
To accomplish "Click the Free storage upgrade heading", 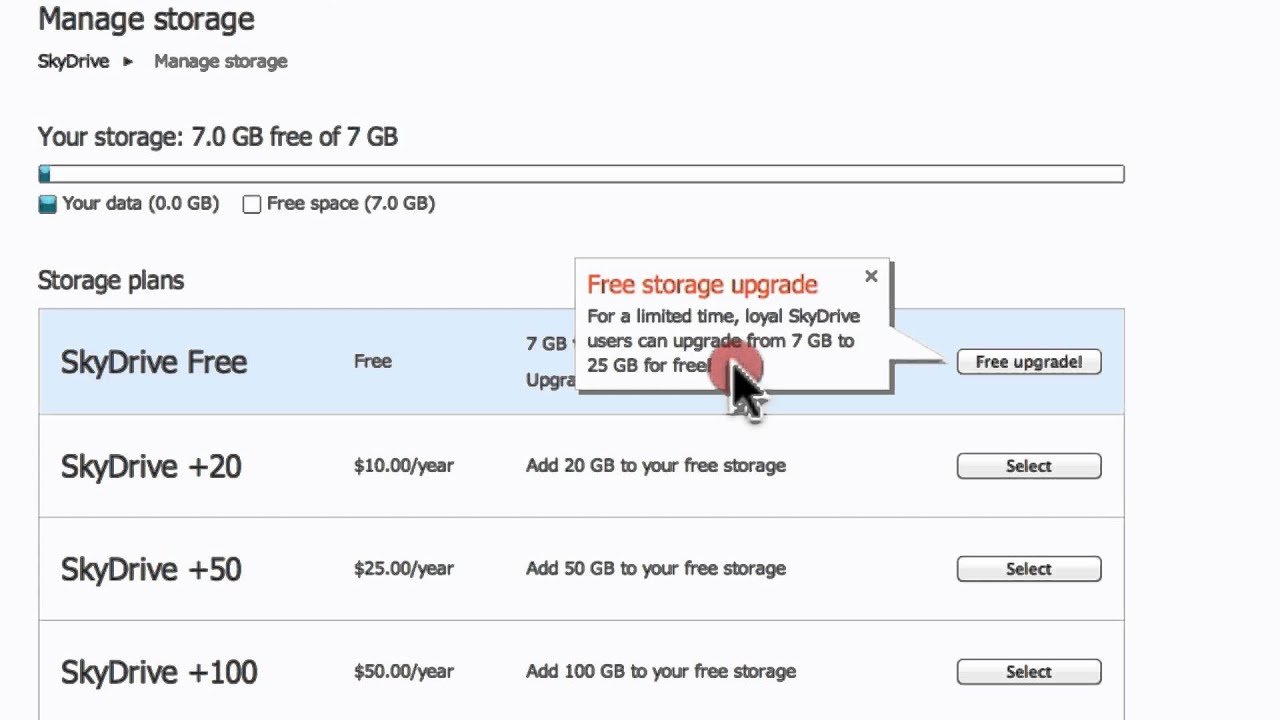I will 702,285.
